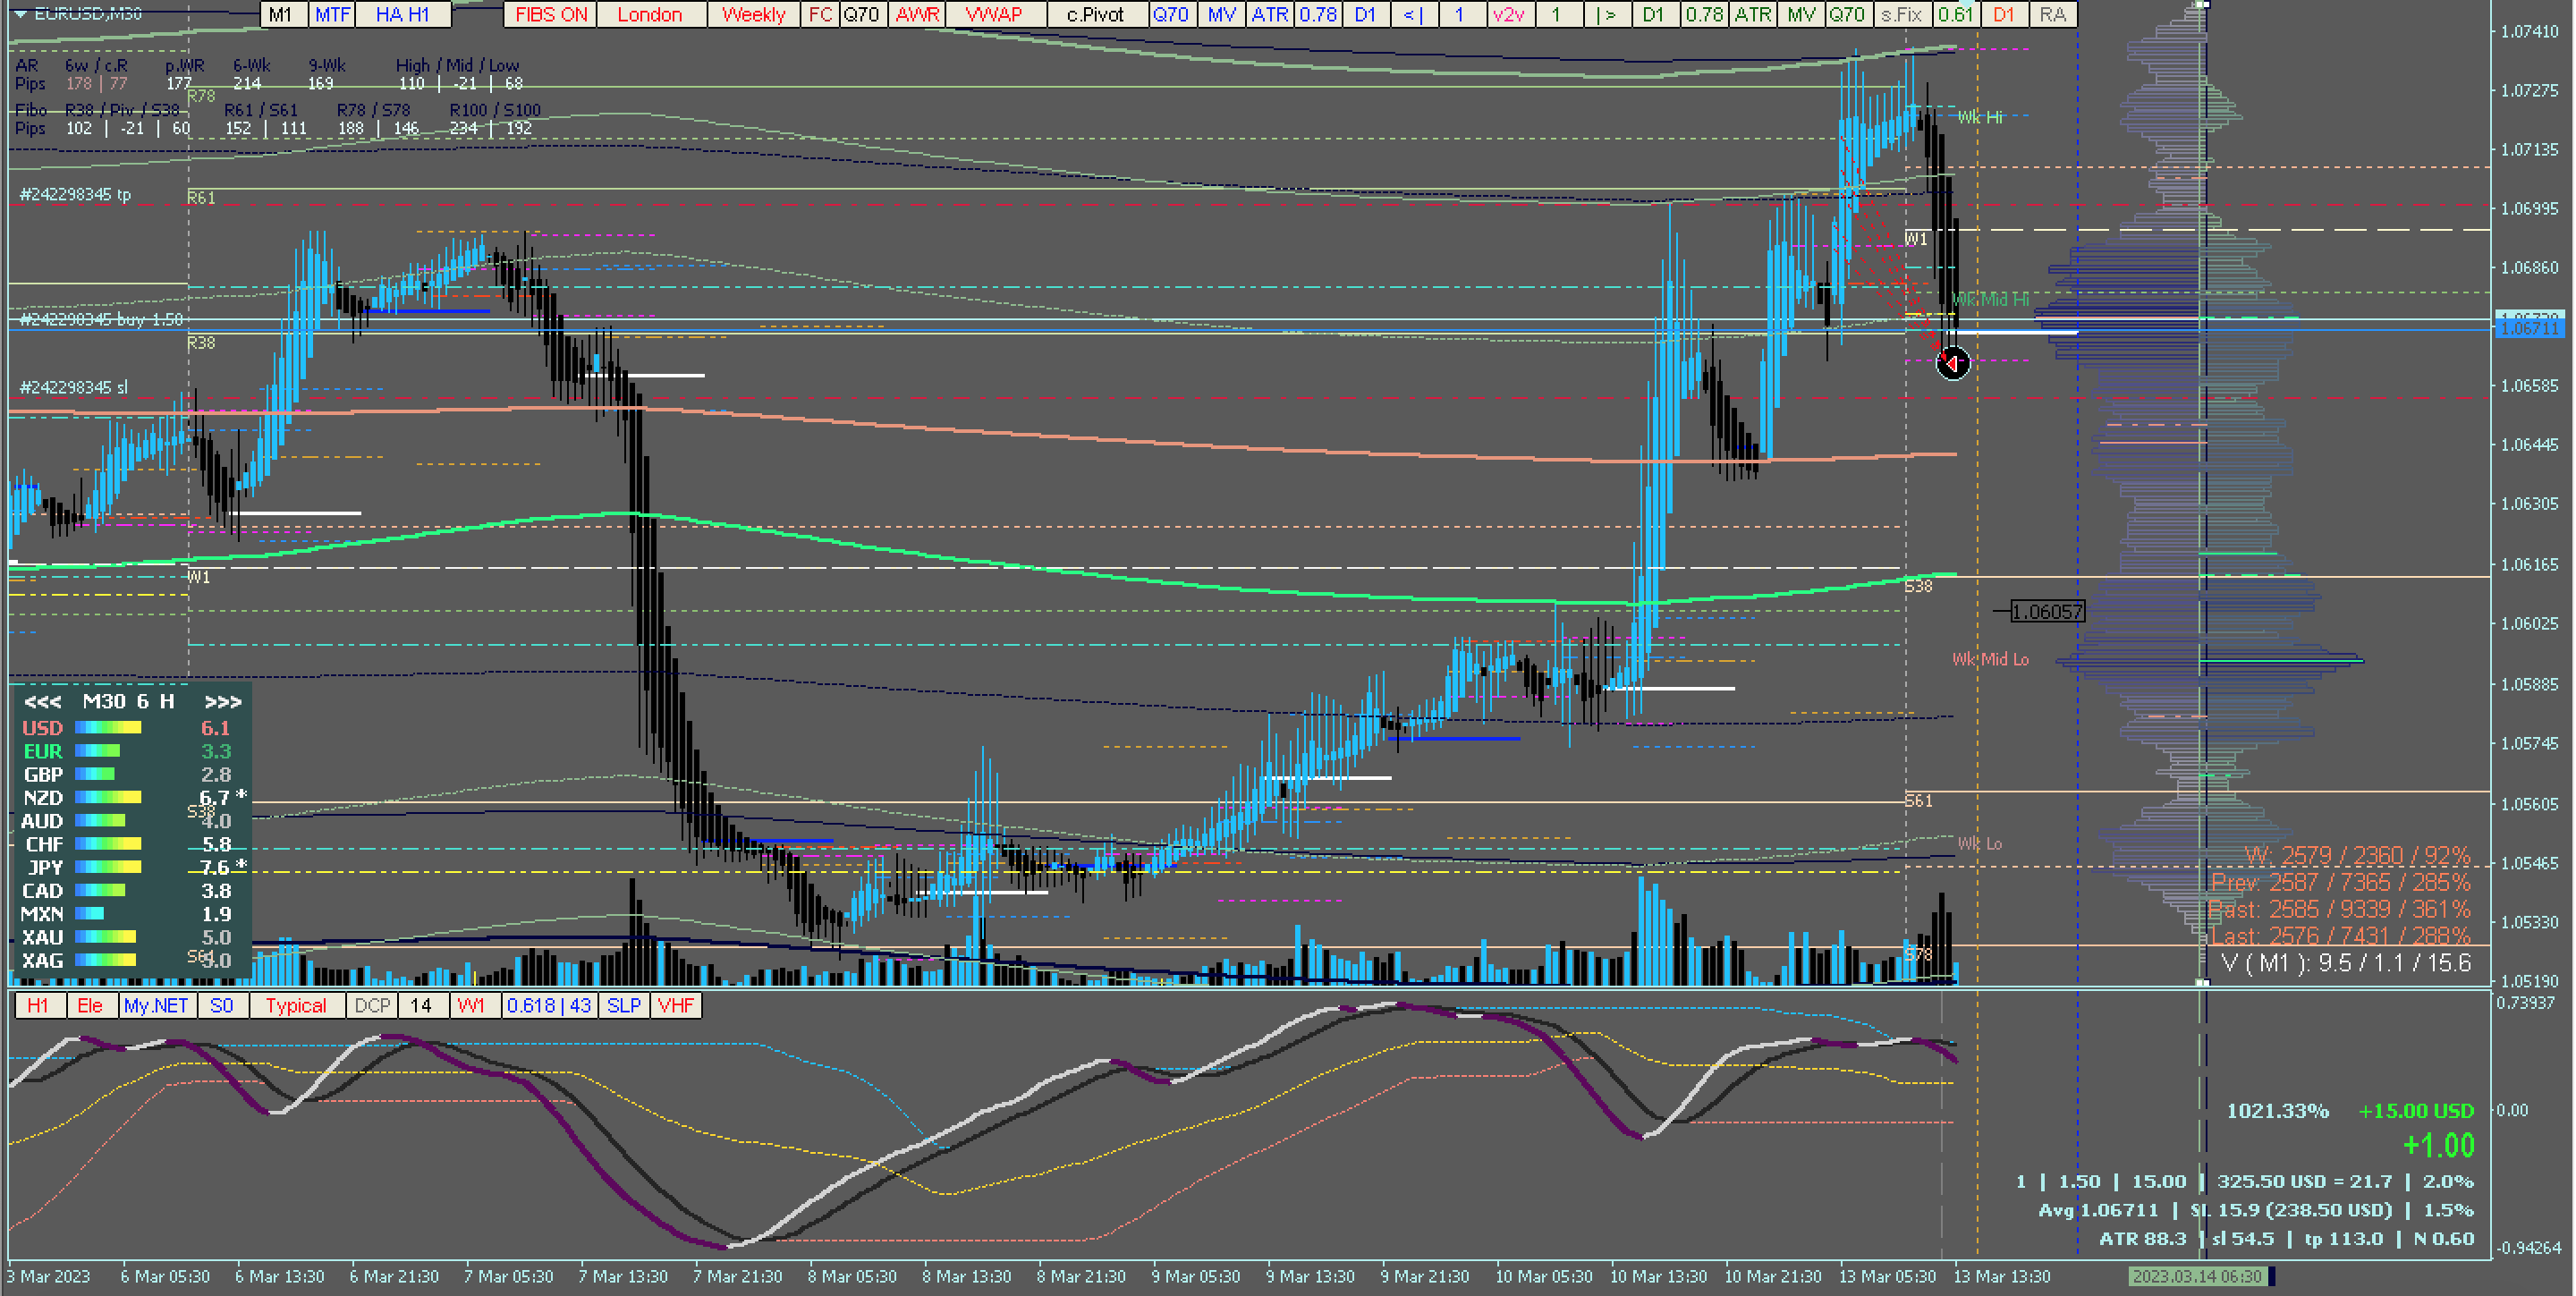Image resolution: width=2576 pixels, height=1296 pixels.
Task: Toggle the FIBS ON button
Action: [551, 14]
